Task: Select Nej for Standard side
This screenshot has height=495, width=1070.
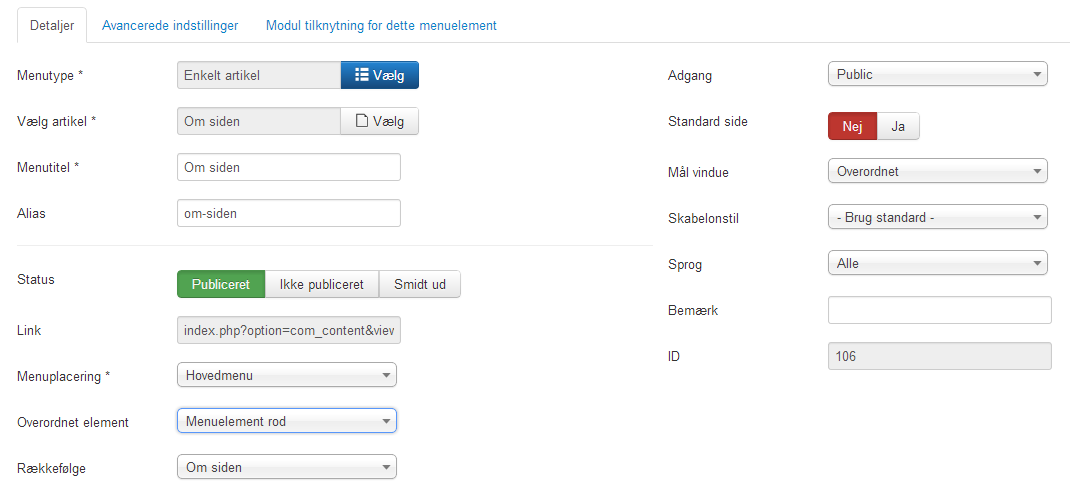Action: (x=852, y=126)
